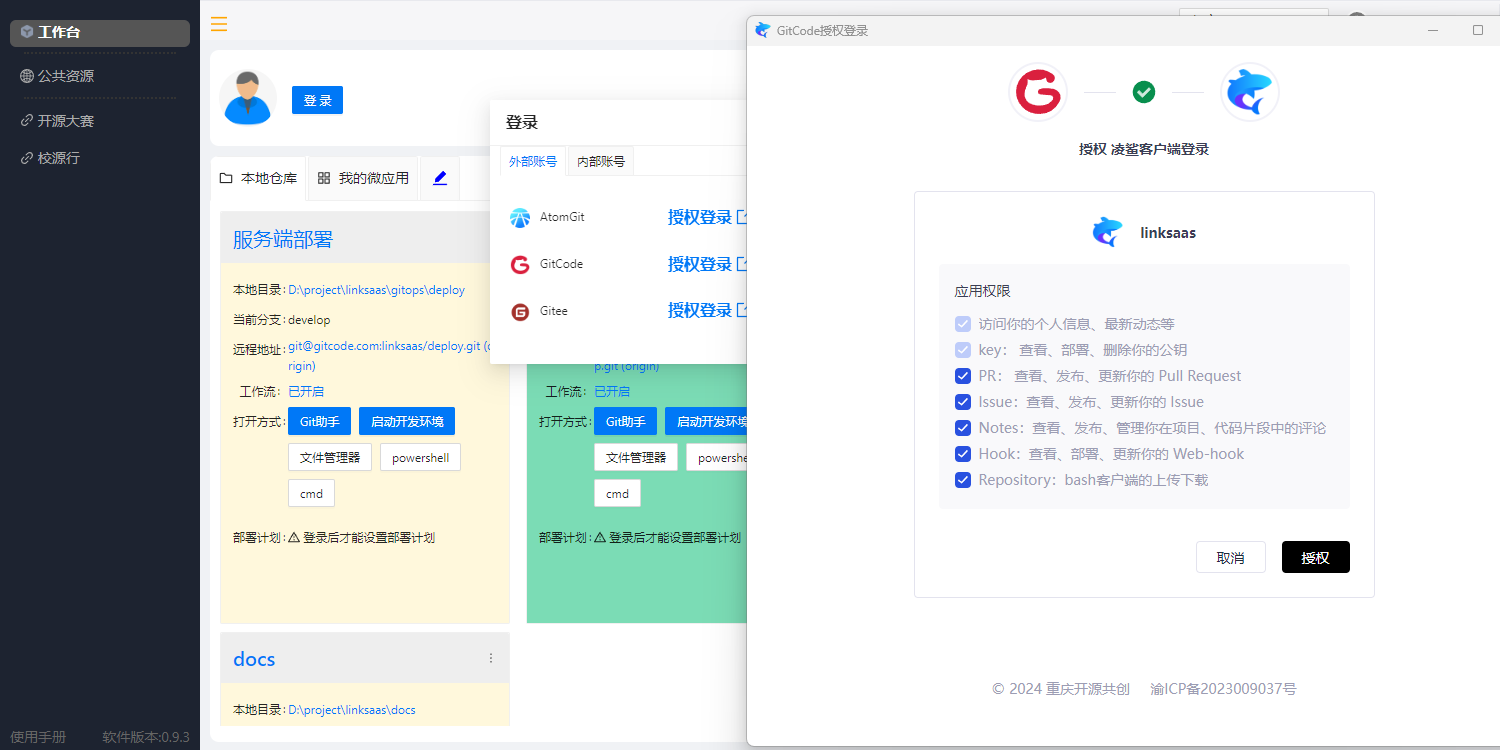The width and height of the screenshot is (1500, 750).
Task: Uncheck the PR Pull Request permission
Action: click(963, 376)
